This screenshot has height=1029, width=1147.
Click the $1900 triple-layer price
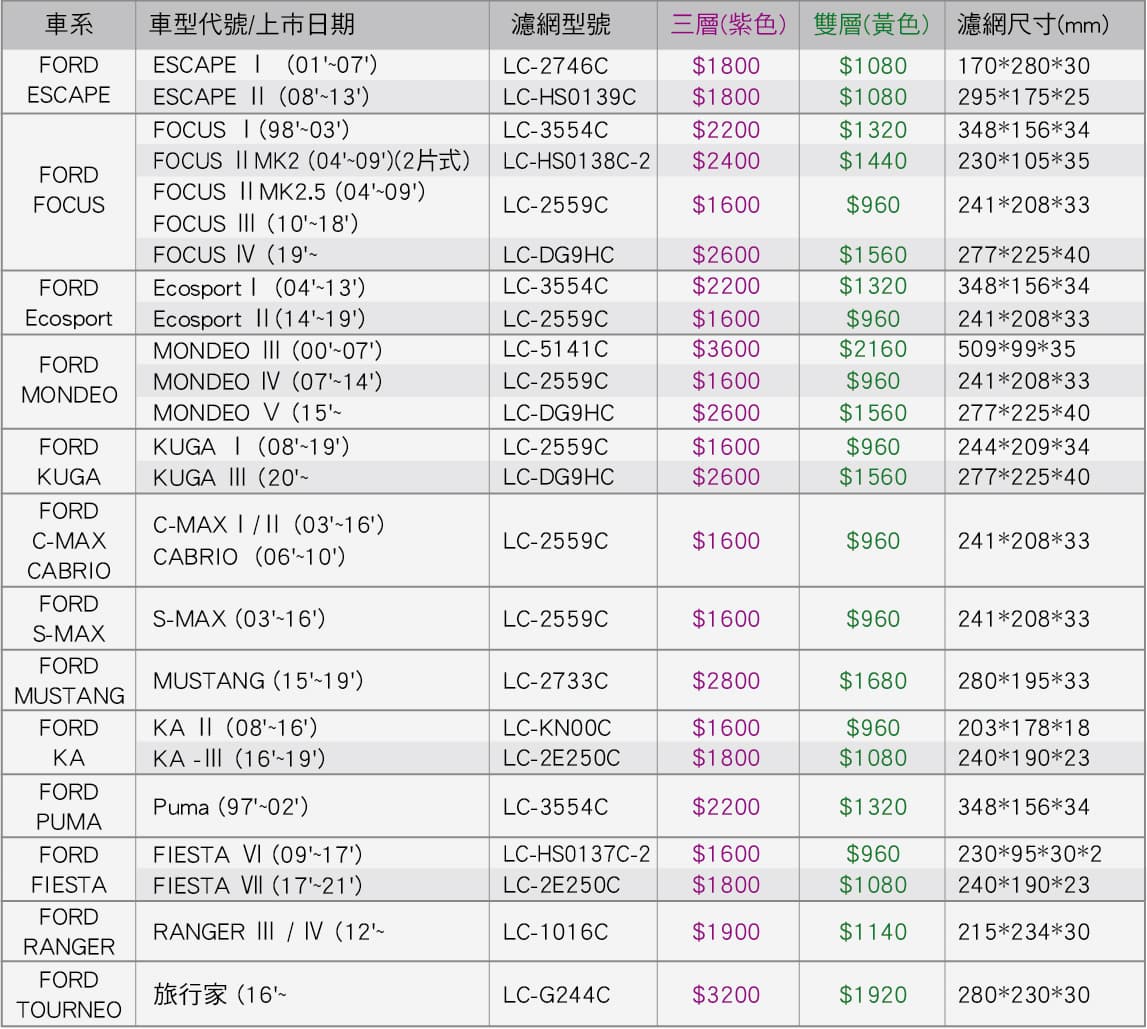[x=726, y=932]
